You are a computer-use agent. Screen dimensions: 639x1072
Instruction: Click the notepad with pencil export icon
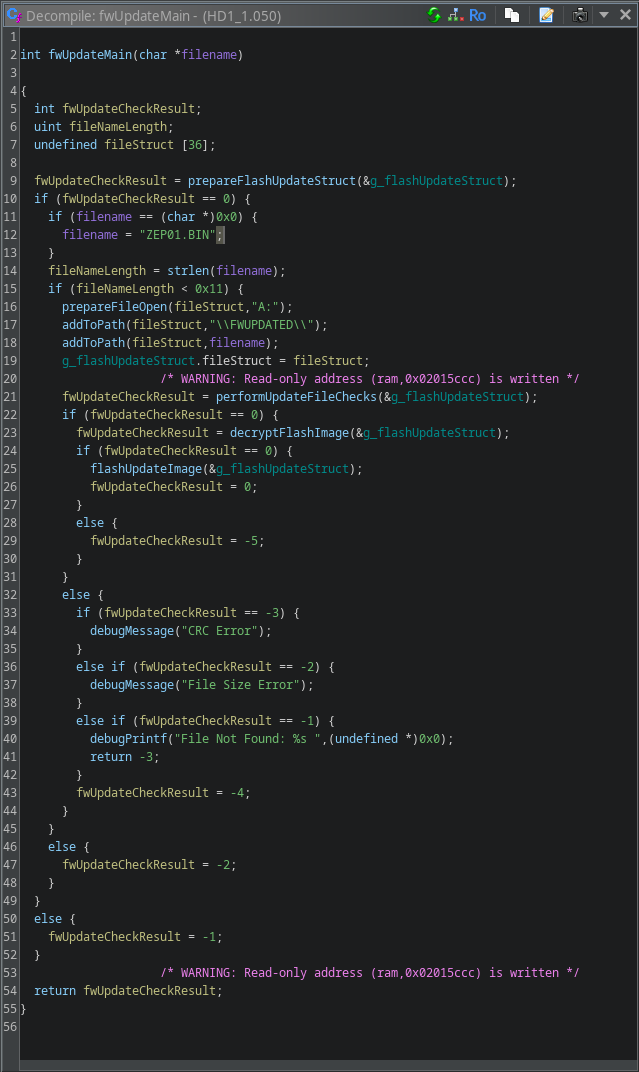tap(546, 15)
